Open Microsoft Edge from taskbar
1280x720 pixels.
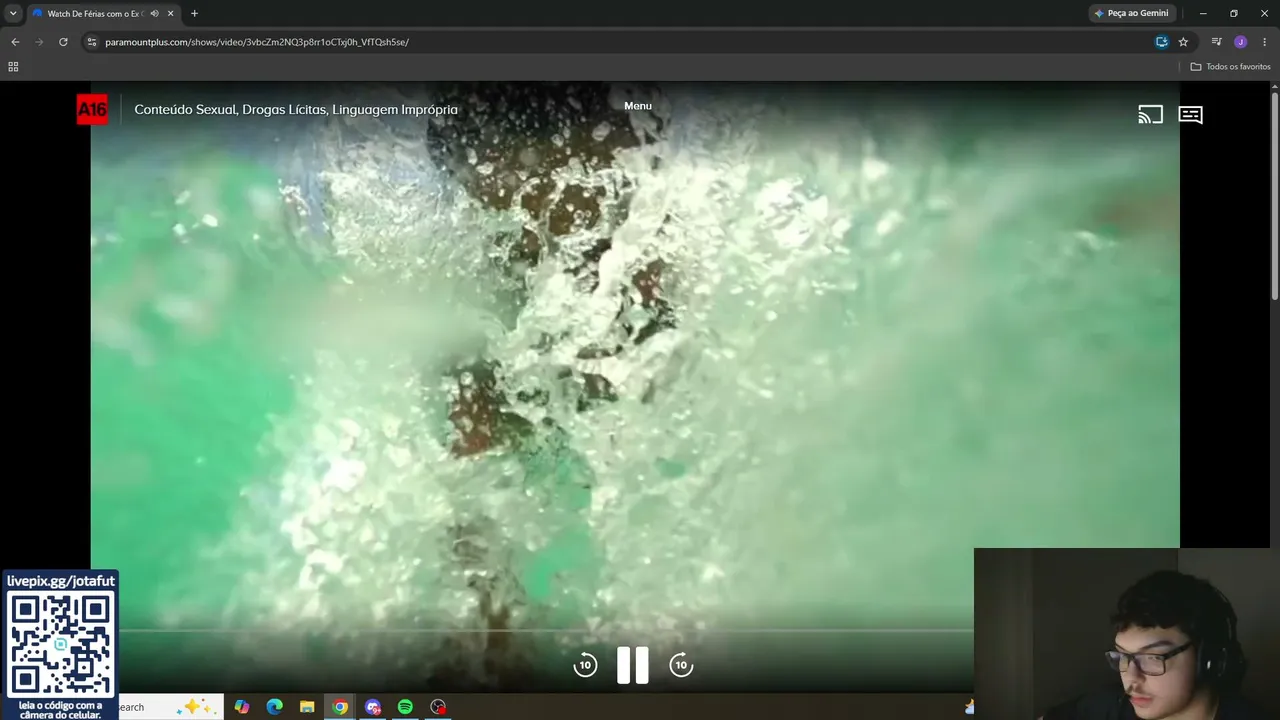[274, 707]
